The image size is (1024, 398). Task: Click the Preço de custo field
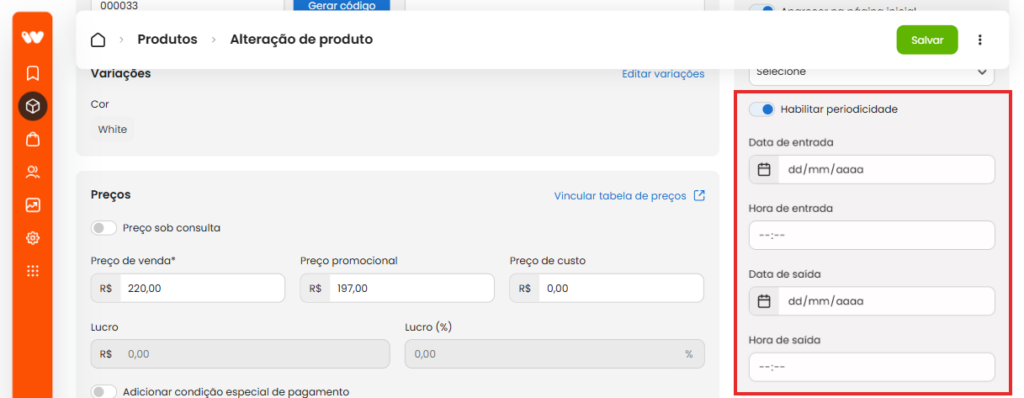(x=607, y=288)
